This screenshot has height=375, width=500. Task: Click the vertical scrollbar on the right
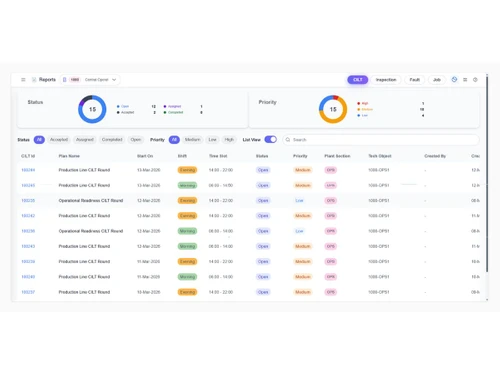(x=487, y=173)
